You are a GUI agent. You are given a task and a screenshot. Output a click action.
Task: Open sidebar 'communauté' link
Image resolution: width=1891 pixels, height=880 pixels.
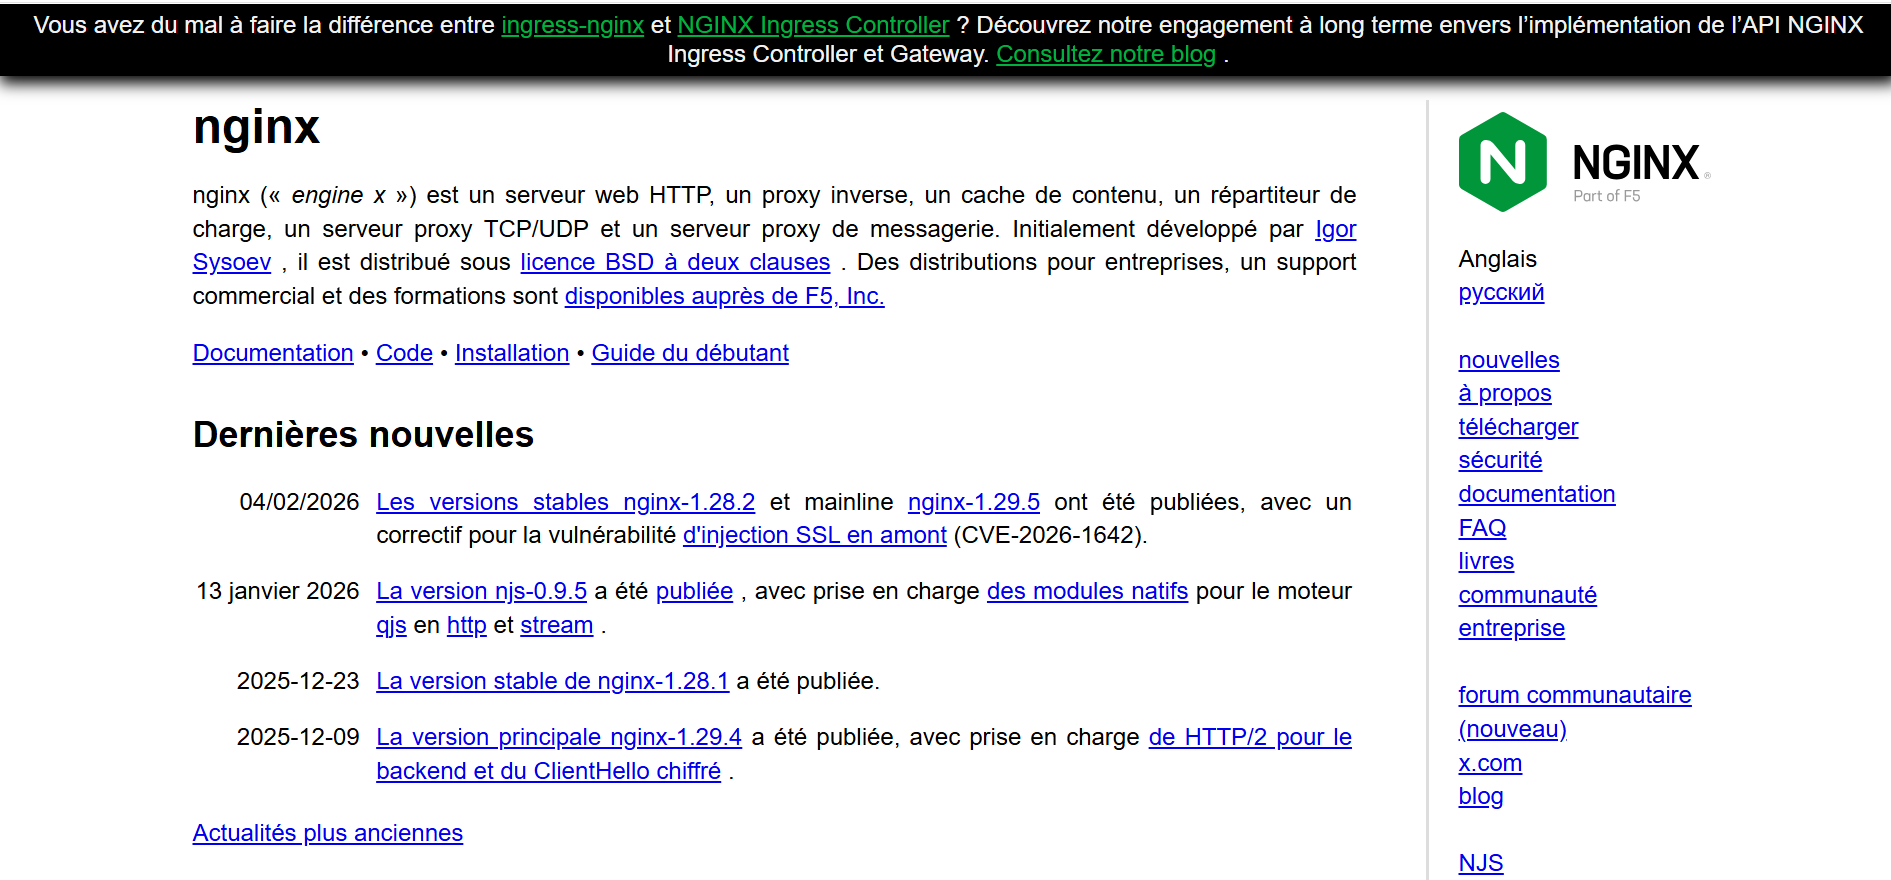tap(1527, 595)
